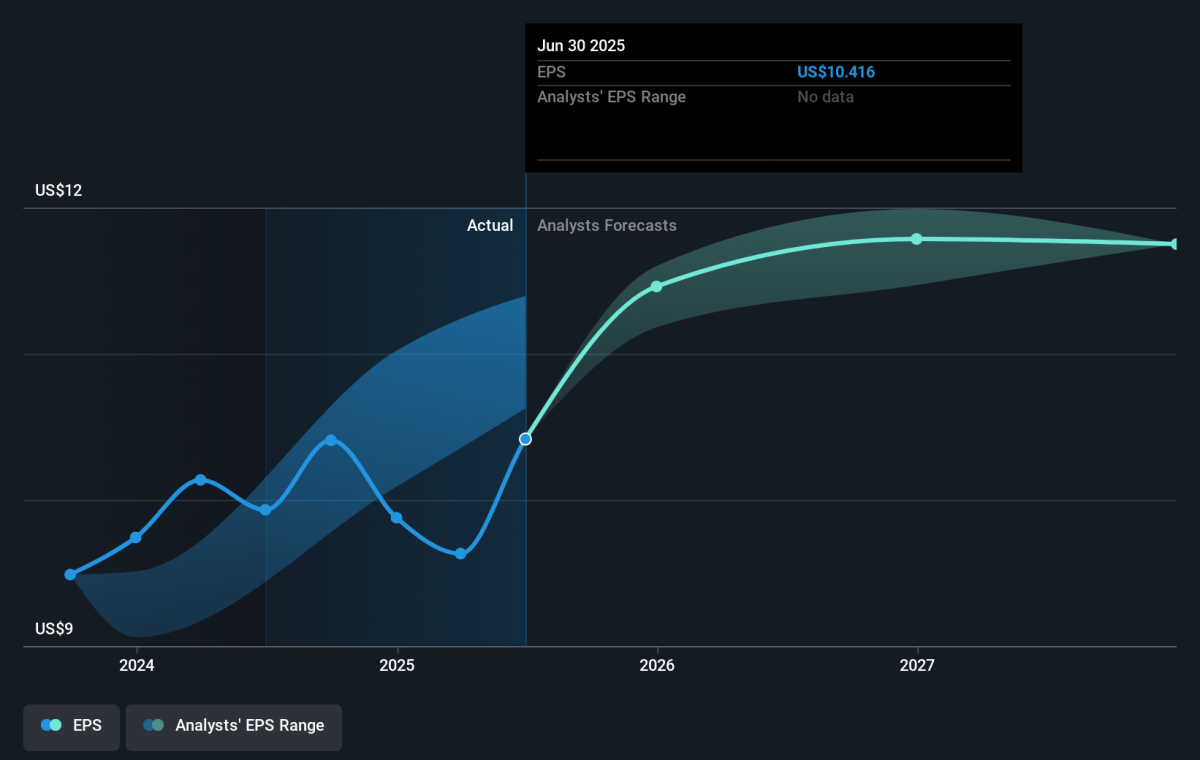Click the EPS trough point in early 2025
This screenshot has height=760, width=1200.
point(460,554)
